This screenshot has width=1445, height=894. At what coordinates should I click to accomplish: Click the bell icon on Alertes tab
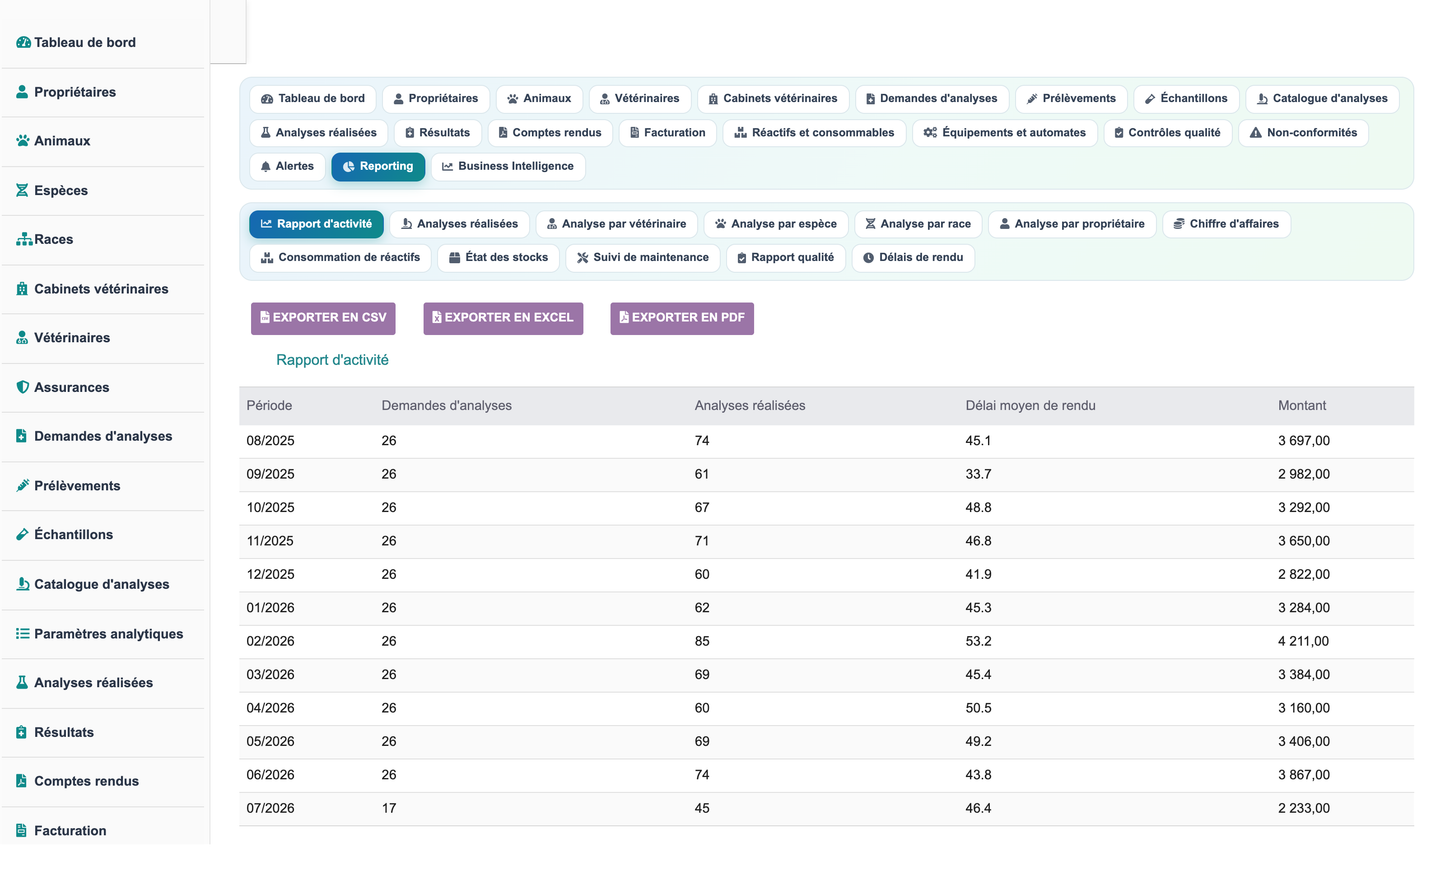(x=266, y=167)
